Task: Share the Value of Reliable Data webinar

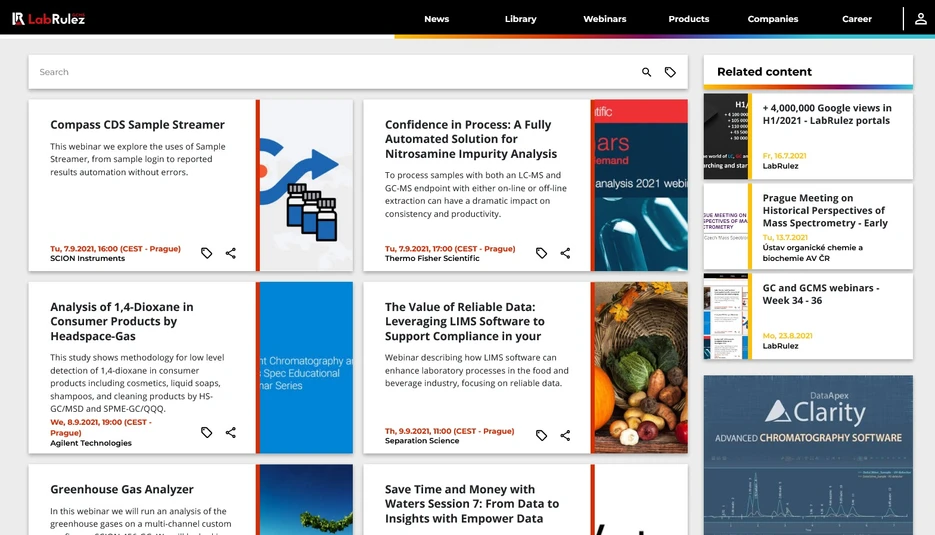Action: tap(565, 435)
